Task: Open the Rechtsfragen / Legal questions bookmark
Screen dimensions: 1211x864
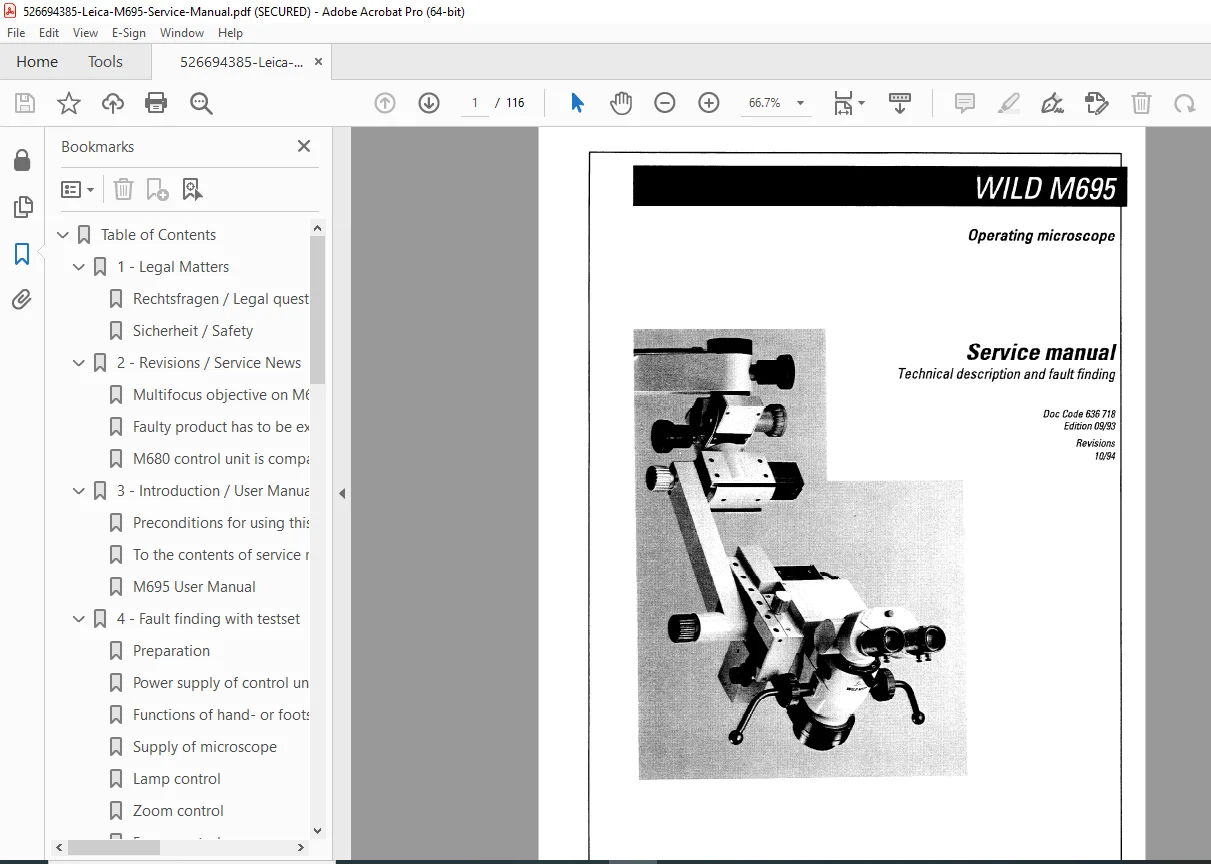Action: click(221, 299)
